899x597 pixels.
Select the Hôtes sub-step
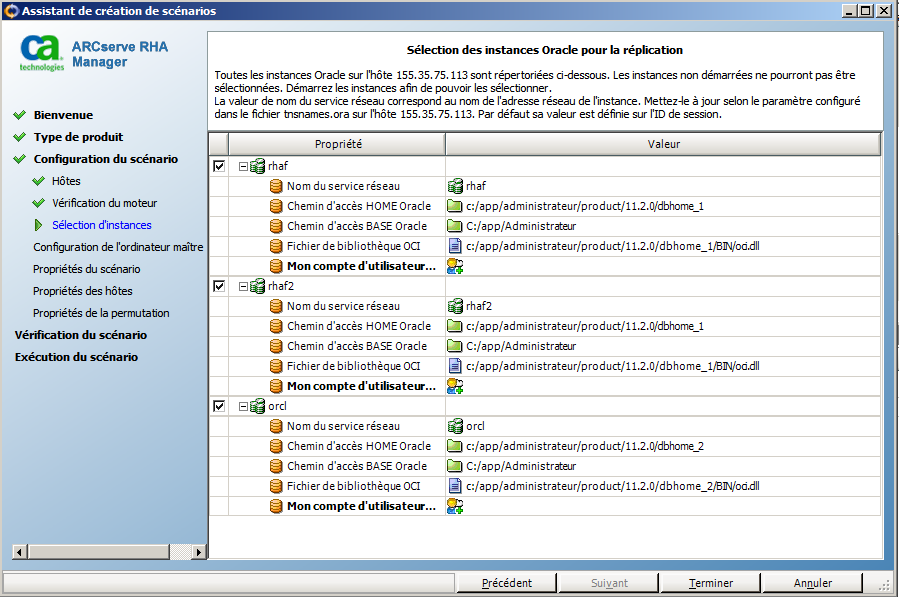point(66,181)
